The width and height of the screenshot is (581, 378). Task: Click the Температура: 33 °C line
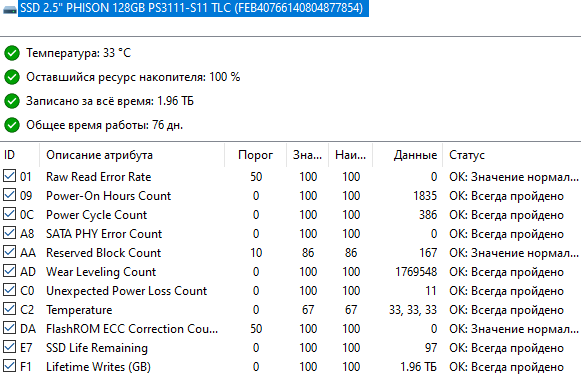(x=78, y=53)
